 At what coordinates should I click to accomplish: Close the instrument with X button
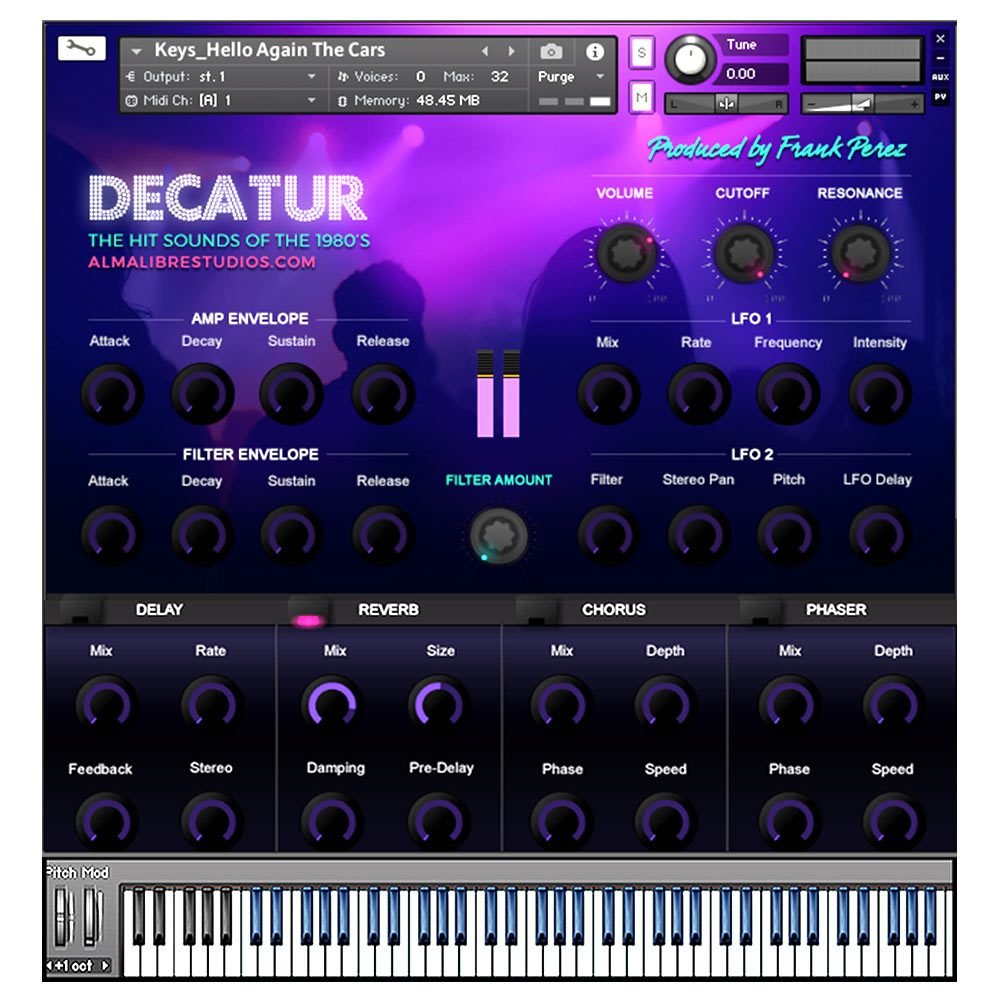point(940,39)
